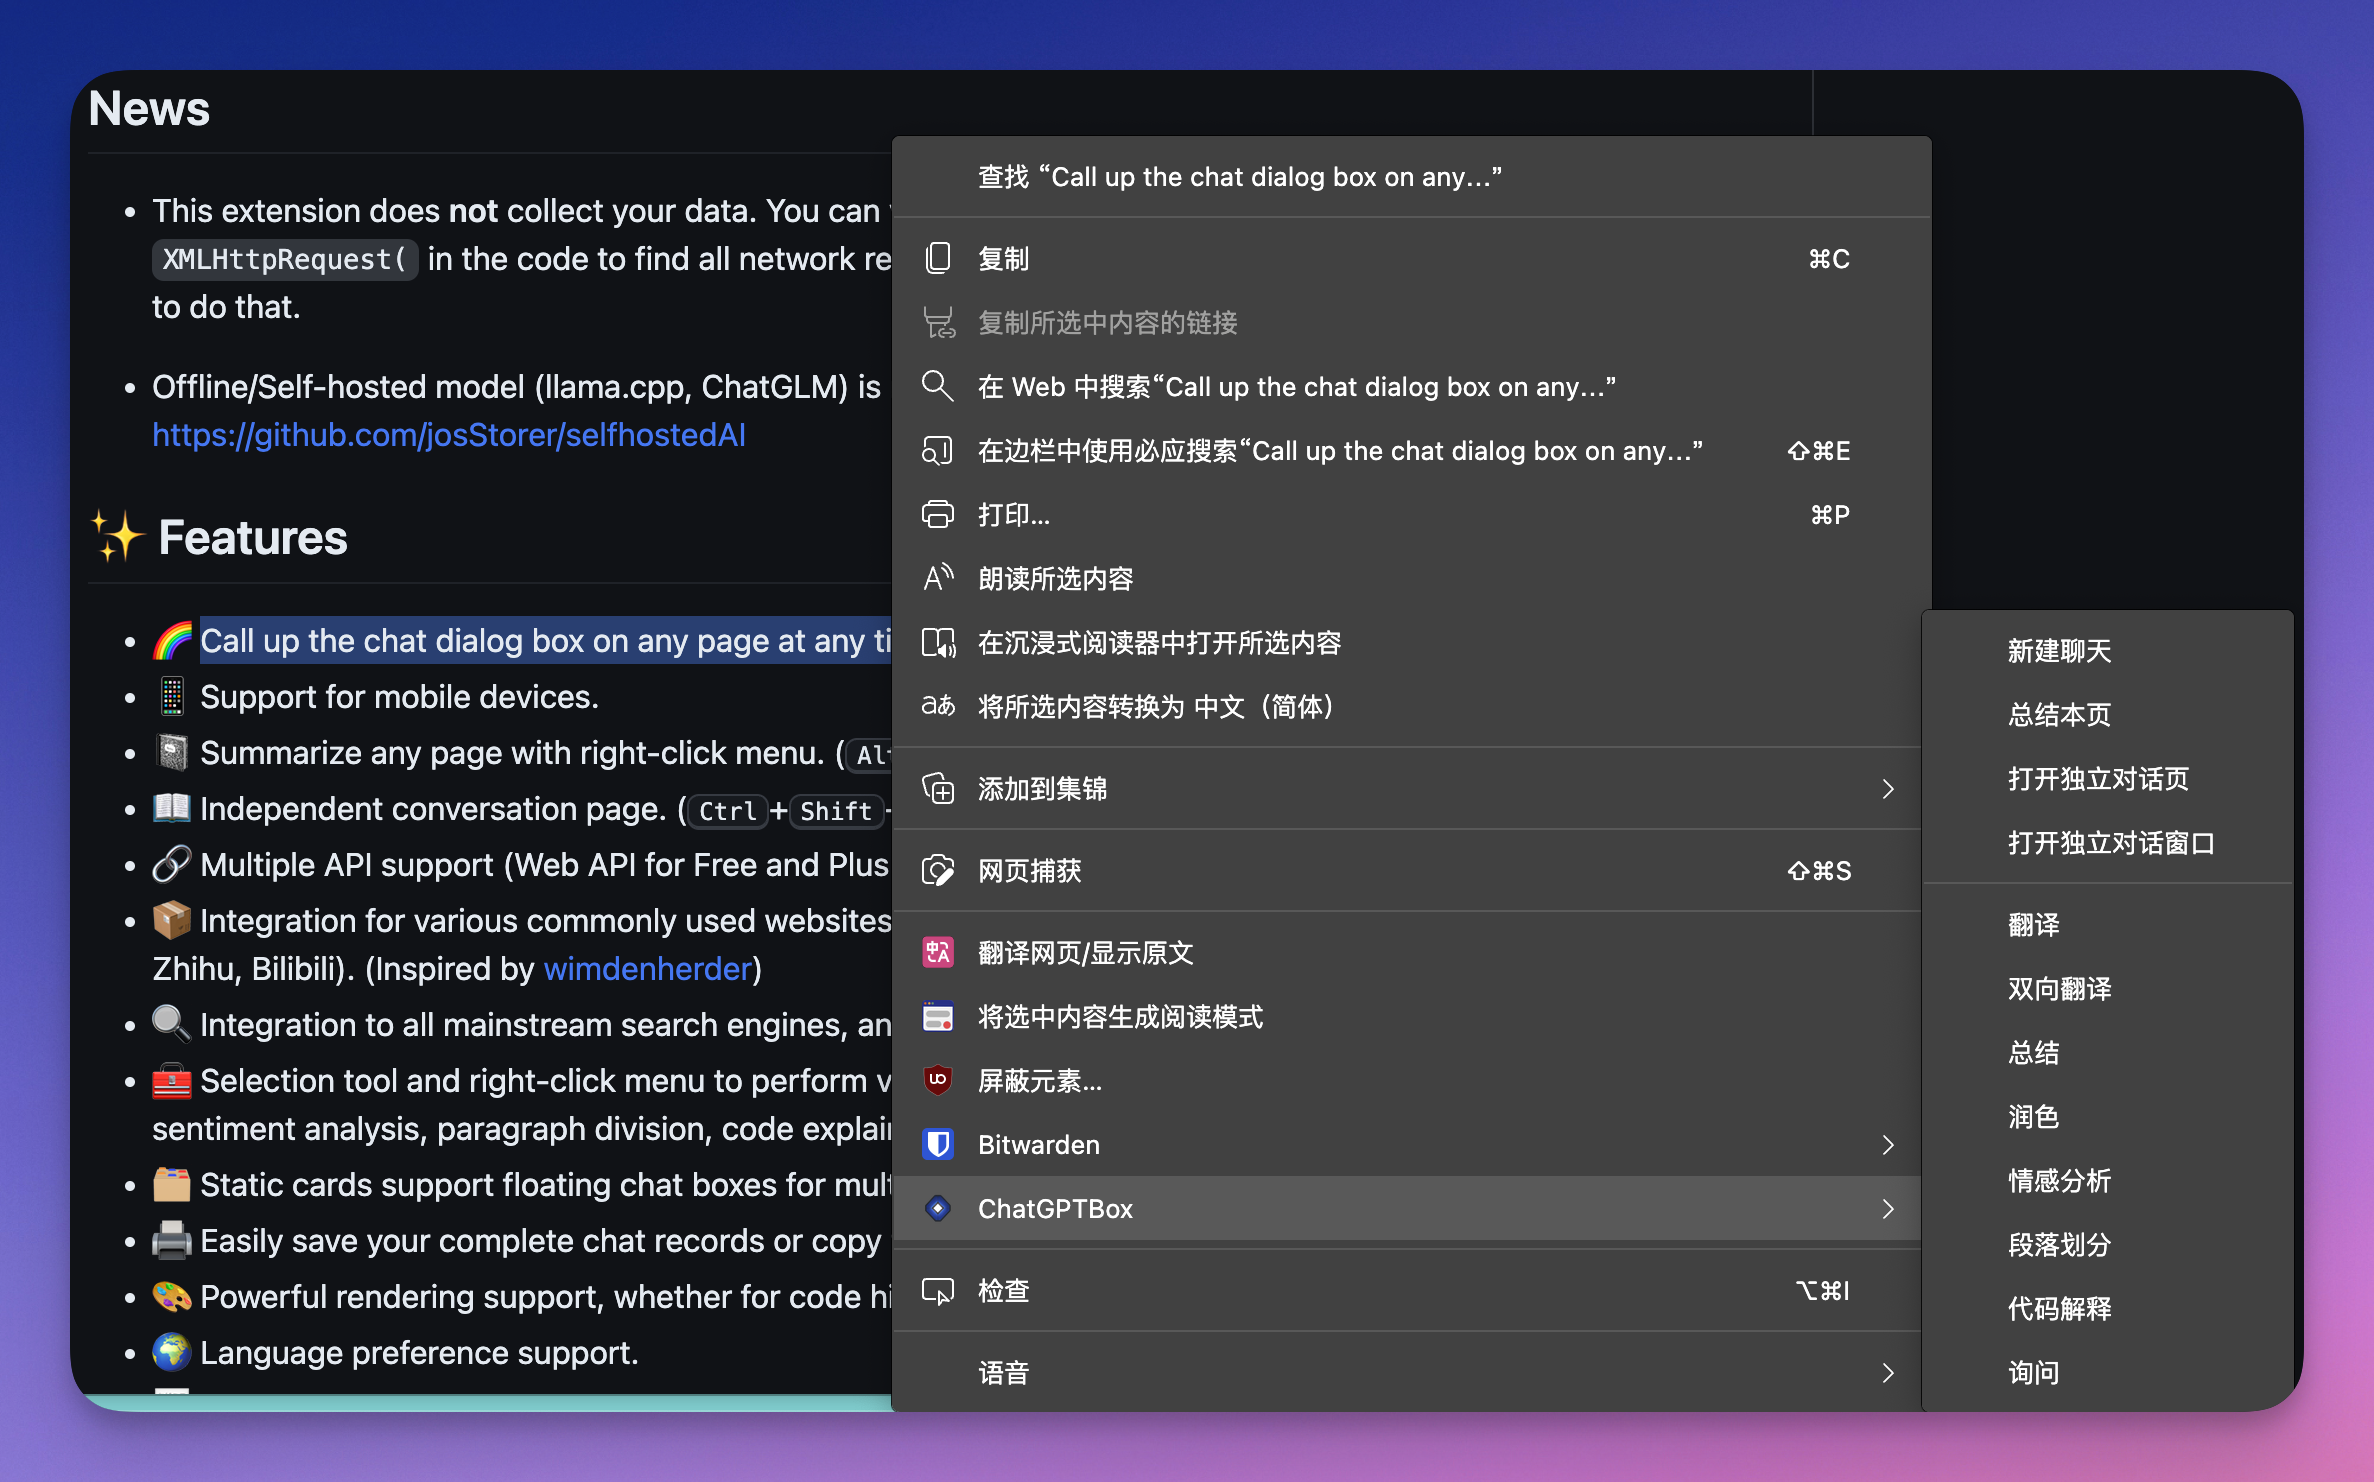Click the magnifier icon for Web search
The image size is (2374, 1482).
click(x=937, y=386)
